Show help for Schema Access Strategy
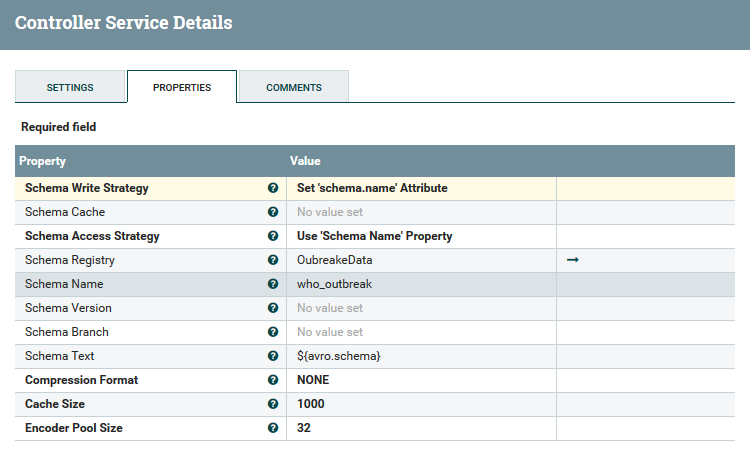The width and height of the screenshot is (750, 465). (x=273, y=236)
